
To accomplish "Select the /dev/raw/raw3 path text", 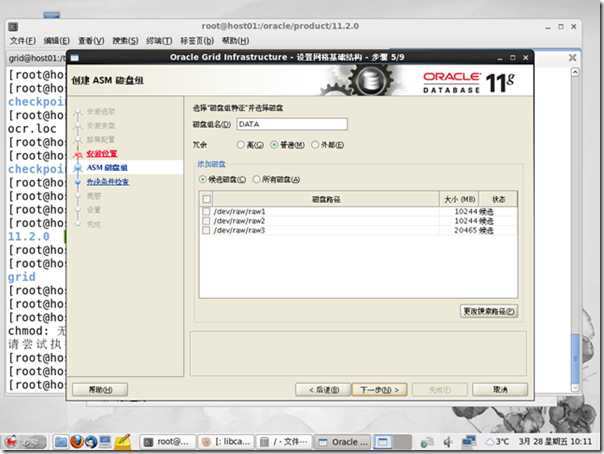I will (x=240, y=230).
